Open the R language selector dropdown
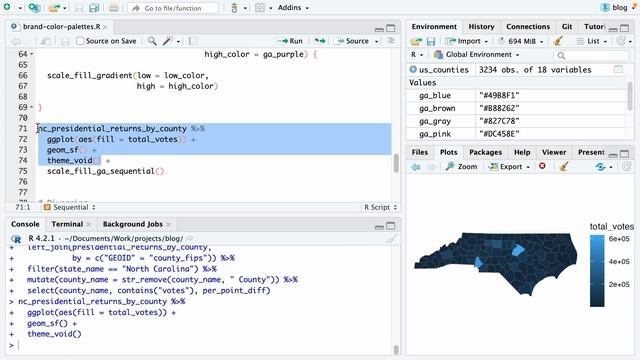 (x=417, y=55)
